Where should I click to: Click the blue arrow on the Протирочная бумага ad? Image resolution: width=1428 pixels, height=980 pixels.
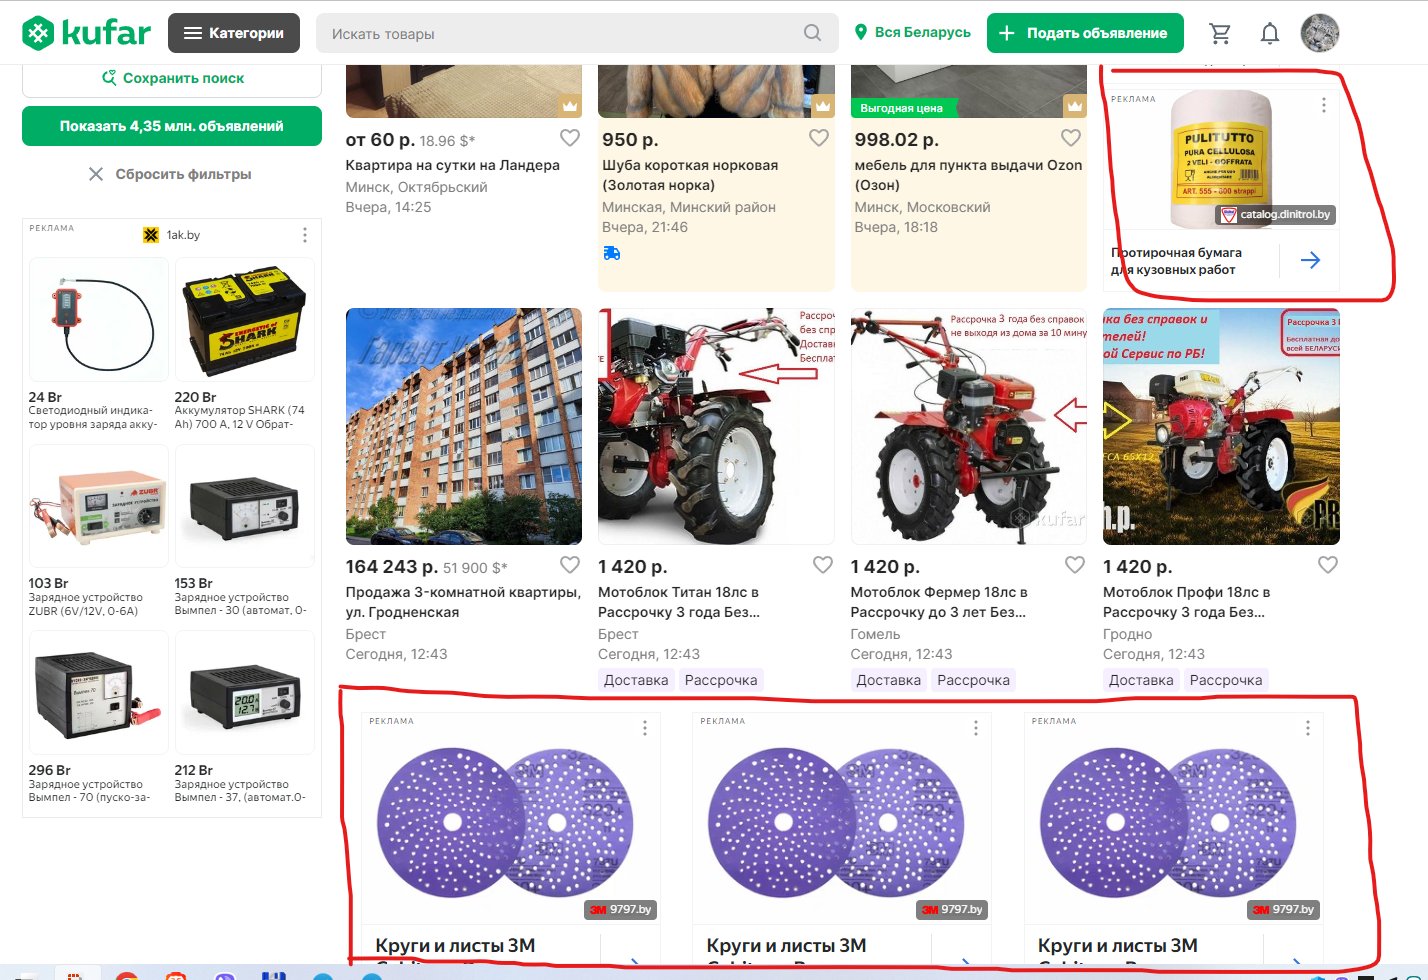point(1310,259)
